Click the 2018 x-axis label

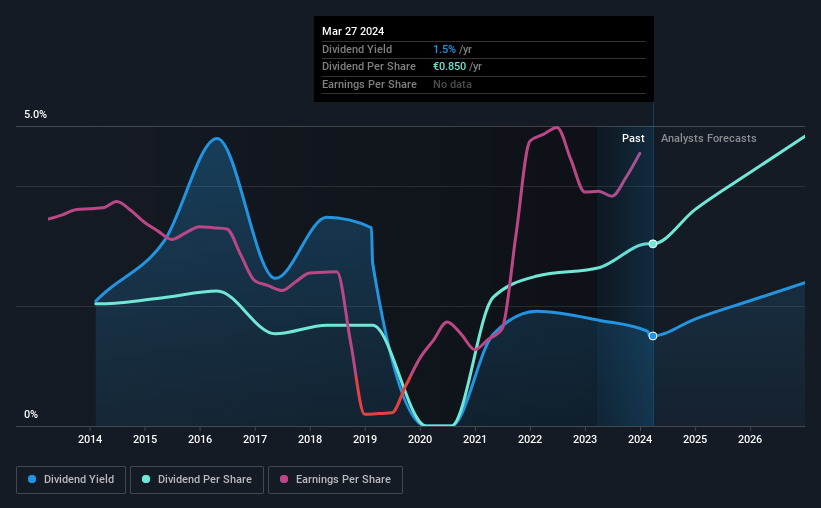coord(310,439)
